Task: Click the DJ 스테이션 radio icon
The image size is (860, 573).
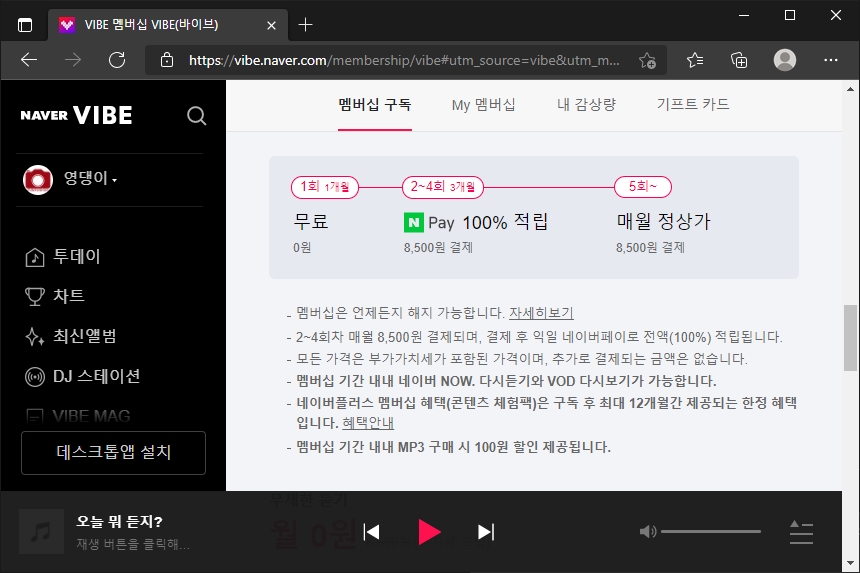Action: (35, 377)
